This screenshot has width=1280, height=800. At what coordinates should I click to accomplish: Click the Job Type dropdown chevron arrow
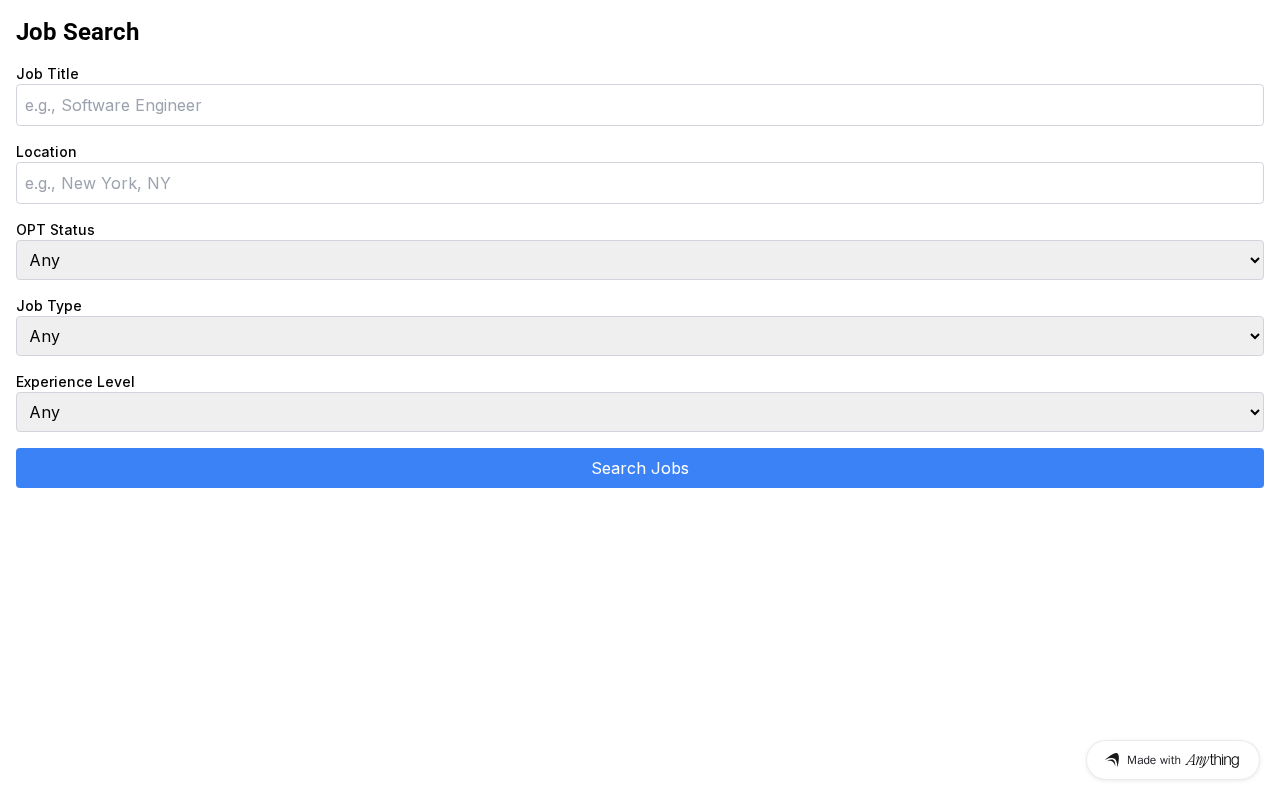point(1255,336)
